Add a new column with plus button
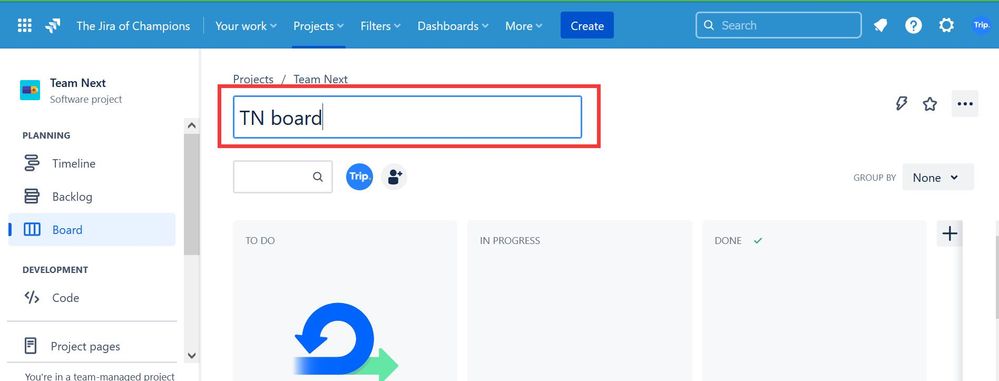Screen dimensions: 999x381 point(949,234)
